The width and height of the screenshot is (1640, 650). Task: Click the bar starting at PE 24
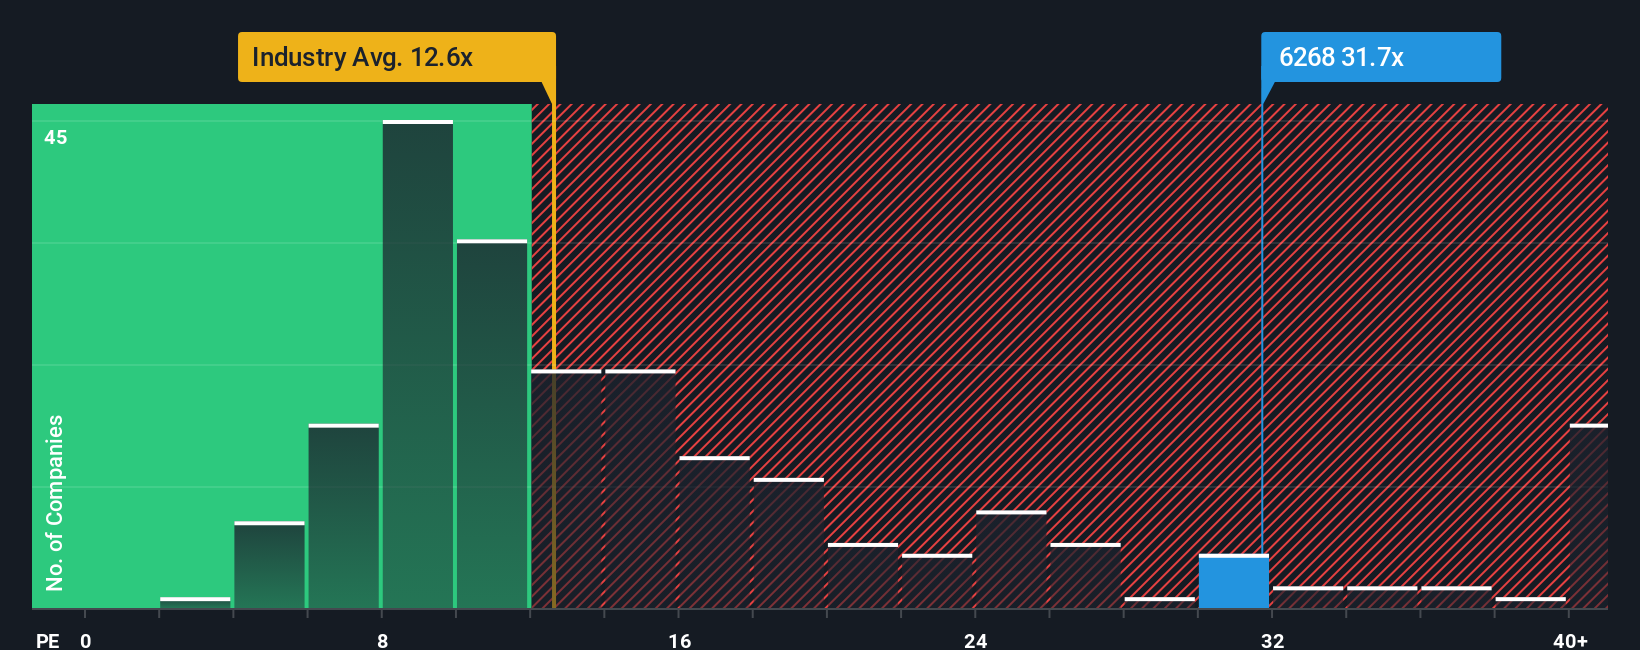click(1011, 560)
